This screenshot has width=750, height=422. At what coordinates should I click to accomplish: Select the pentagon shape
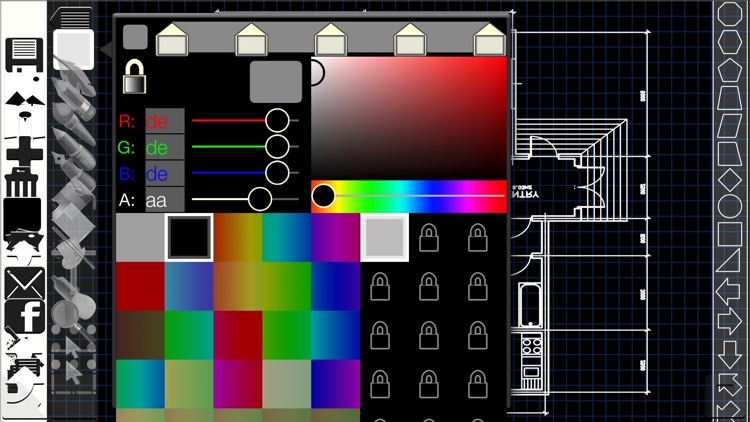click(x=729, y=70)
